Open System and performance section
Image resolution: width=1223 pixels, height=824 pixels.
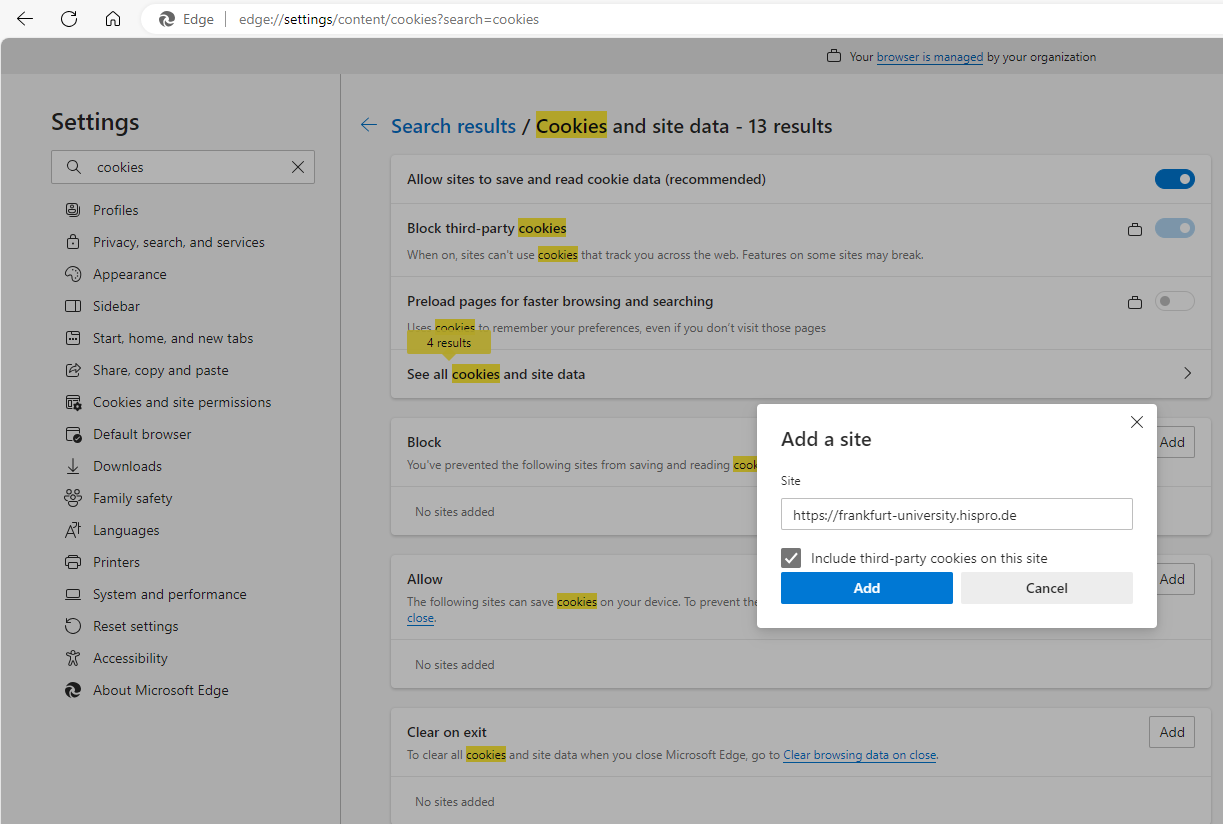coord(169,594)
